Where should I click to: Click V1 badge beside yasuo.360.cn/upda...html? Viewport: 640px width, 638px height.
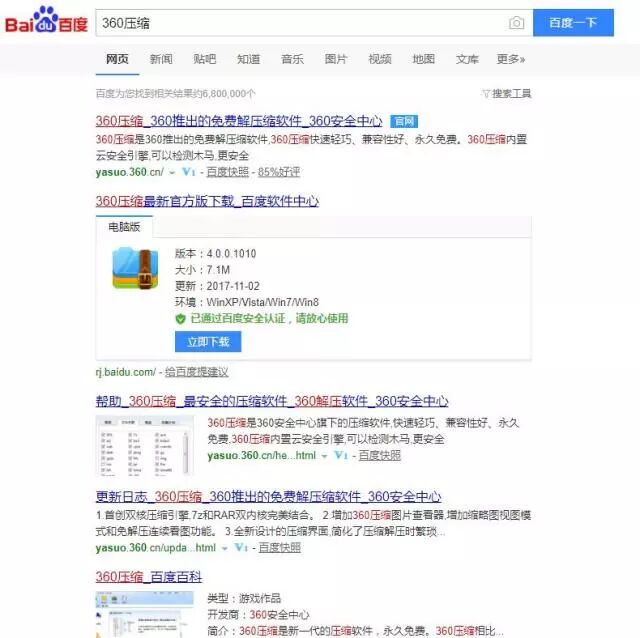click(241, 547)
